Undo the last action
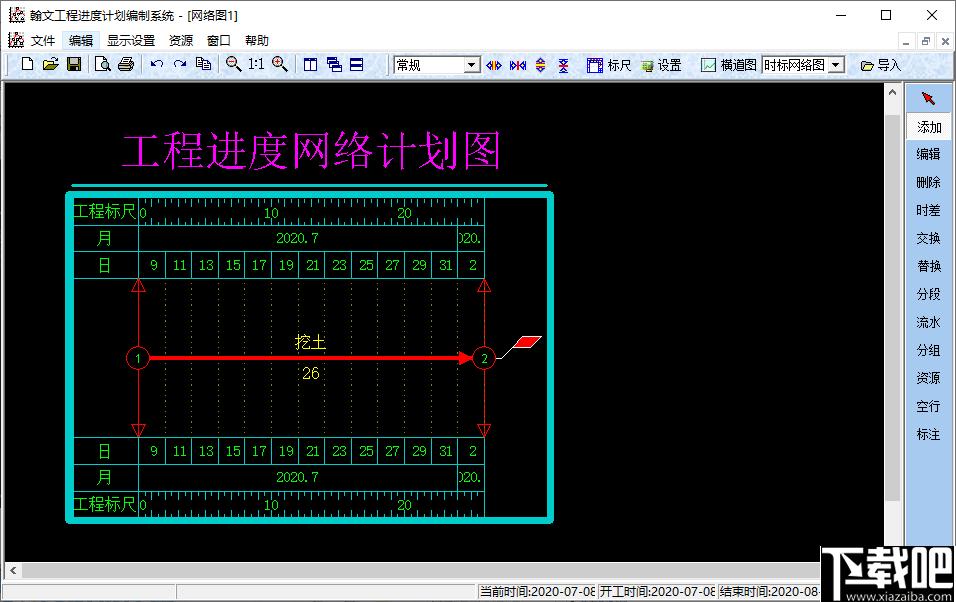The width and height of the screenshot is (956, 602). (x=157, y=65)
